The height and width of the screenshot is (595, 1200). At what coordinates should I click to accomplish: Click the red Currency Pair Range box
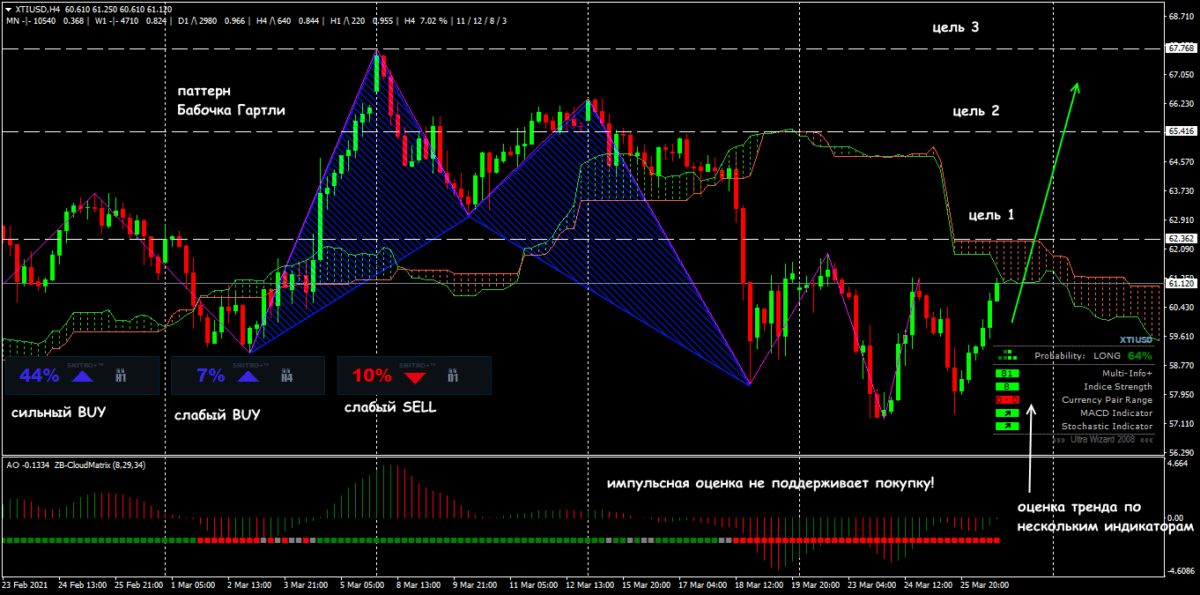pos(1006,400)
